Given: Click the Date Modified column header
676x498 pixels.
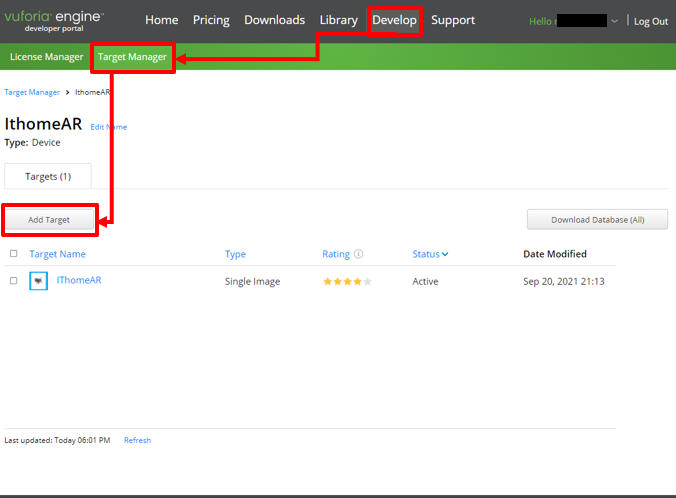Looking at the screenshot, I should click(x=555, y=254).
